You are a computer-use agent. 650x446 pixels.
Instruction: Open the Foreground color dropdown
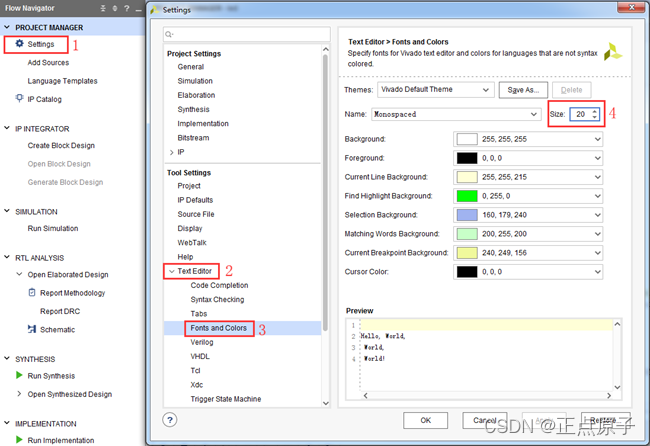pyautogui.click(x=528, y=158)
